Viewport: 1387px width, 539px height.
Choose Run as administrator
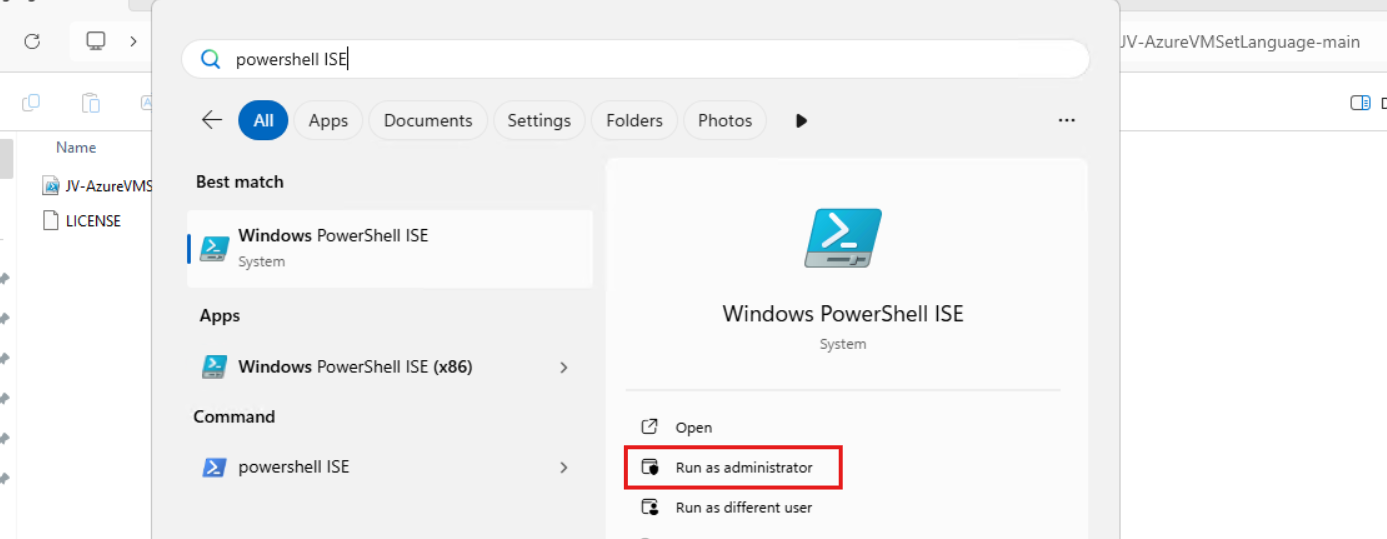(x=743, y=467)
